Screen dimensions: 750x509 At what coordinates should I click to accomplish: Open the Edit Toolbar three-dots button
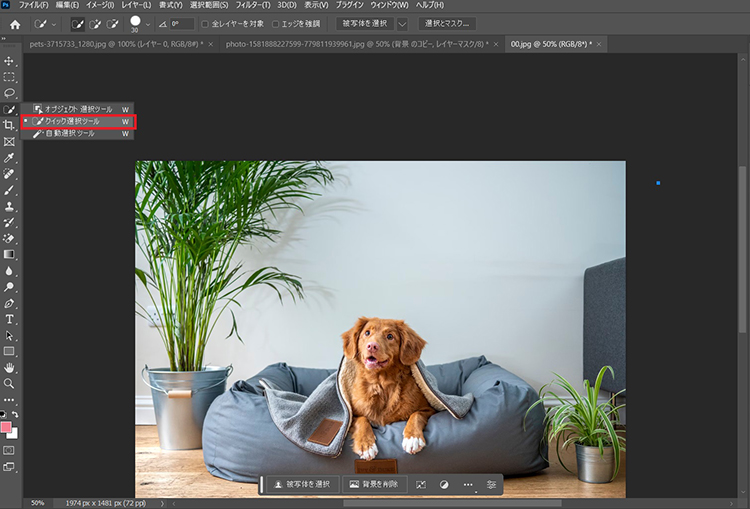(9, 400)
